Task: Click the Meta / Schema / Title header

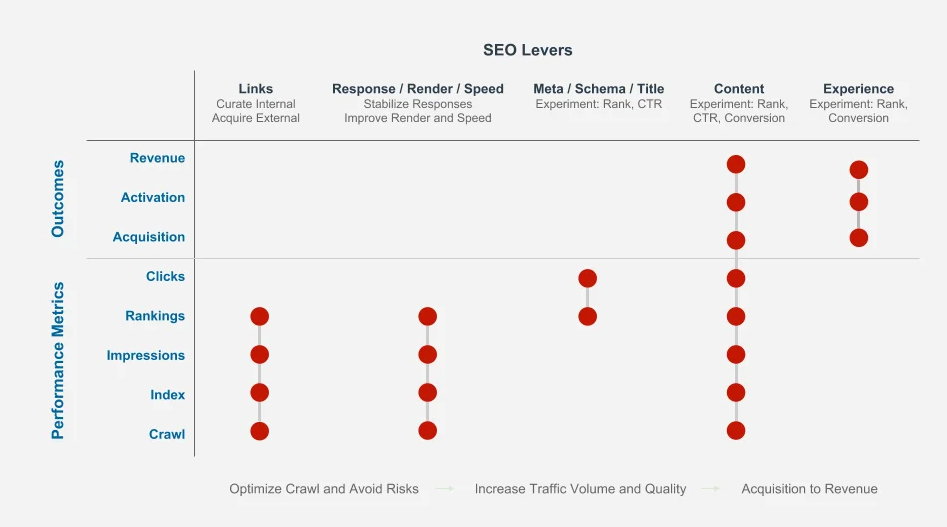Action: coord(598,89)
